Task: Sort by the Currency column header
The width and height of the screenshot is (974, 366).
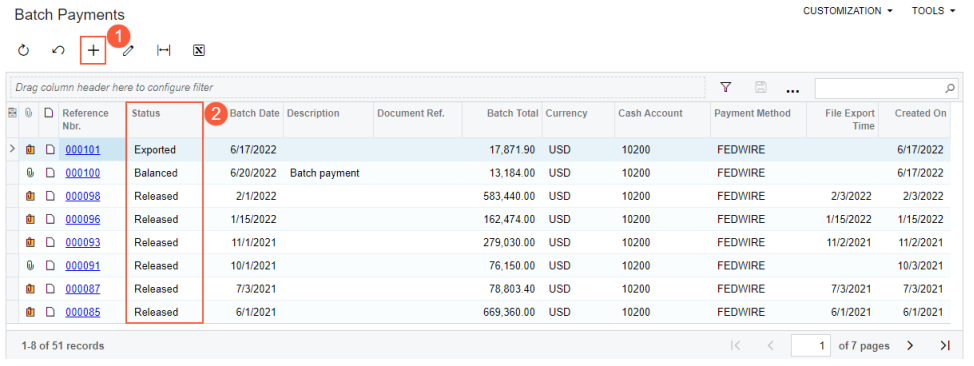Action: coord(567,113)
